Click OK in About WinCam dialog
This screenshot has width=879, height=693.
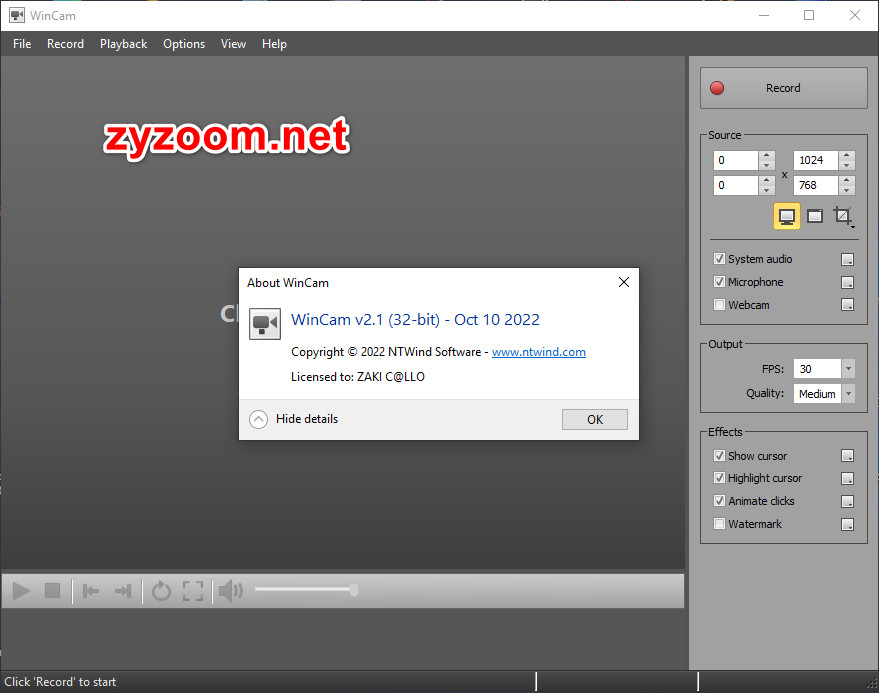click(x=595, y=419)
